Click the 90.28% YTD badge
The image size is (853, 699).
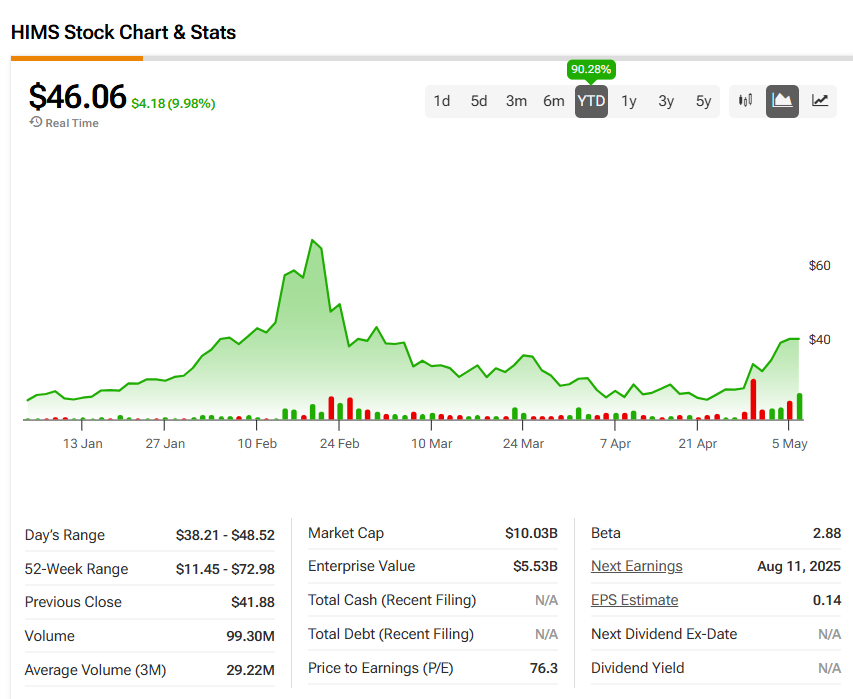point(591,70)
